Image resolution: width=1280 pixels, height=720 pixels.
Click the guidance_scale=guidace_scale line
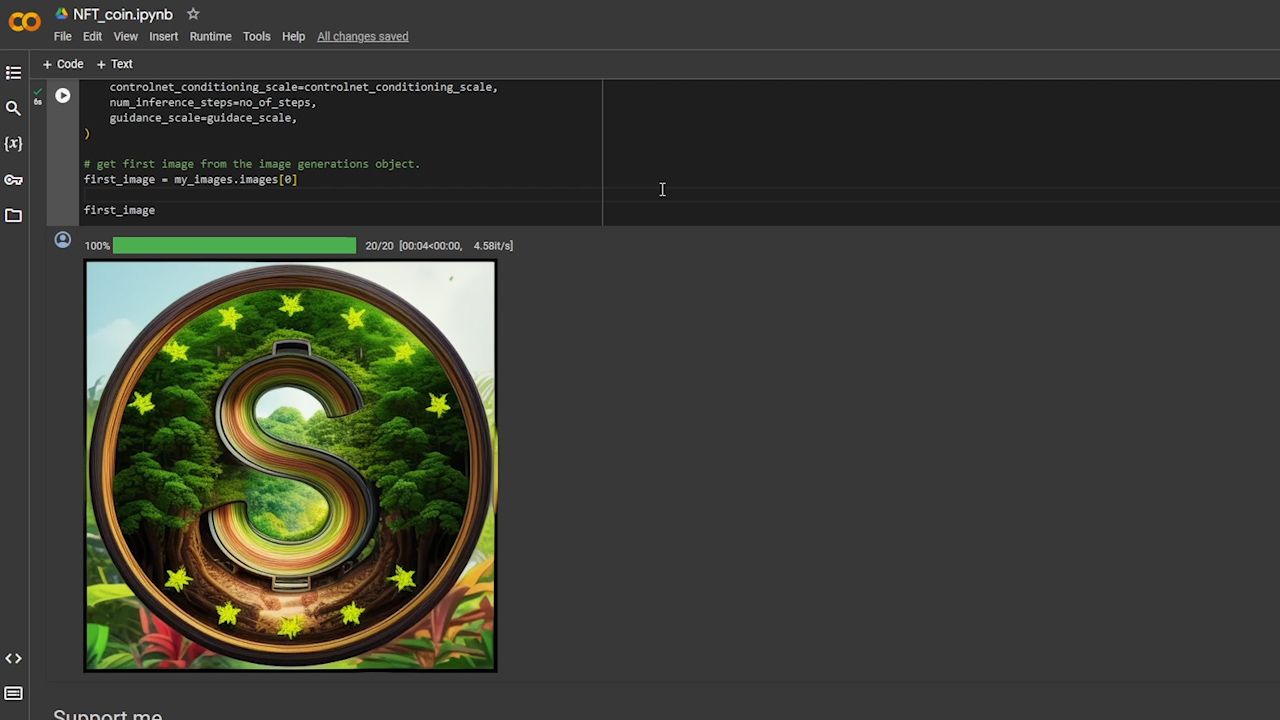tap(203, 118)
